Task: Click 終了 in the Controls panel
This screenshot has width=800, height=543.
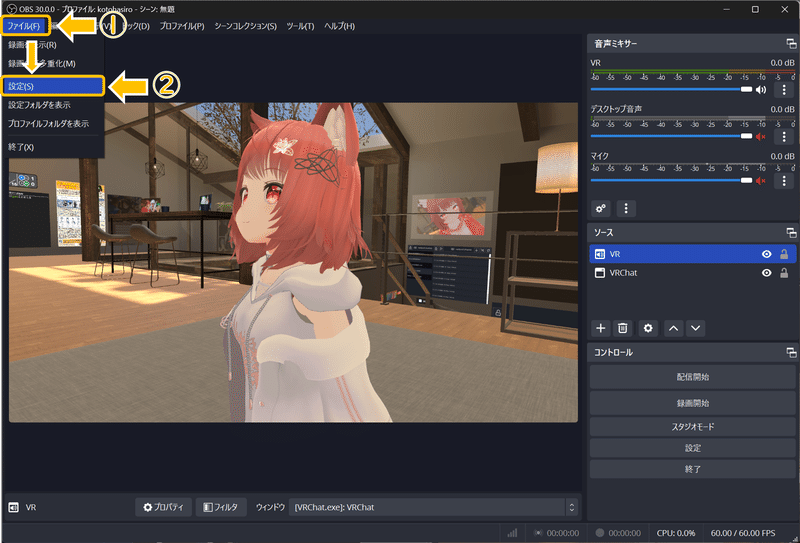Action: tap(692, 469)
